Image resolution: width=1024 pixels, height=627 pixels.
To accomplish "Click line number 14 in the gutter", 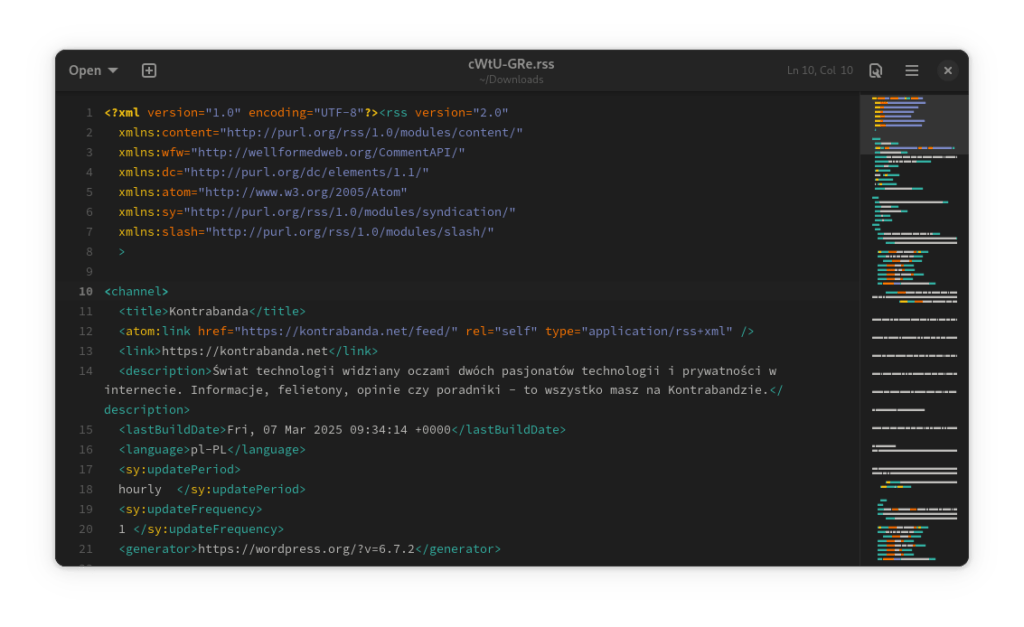I will pos(86,371).
